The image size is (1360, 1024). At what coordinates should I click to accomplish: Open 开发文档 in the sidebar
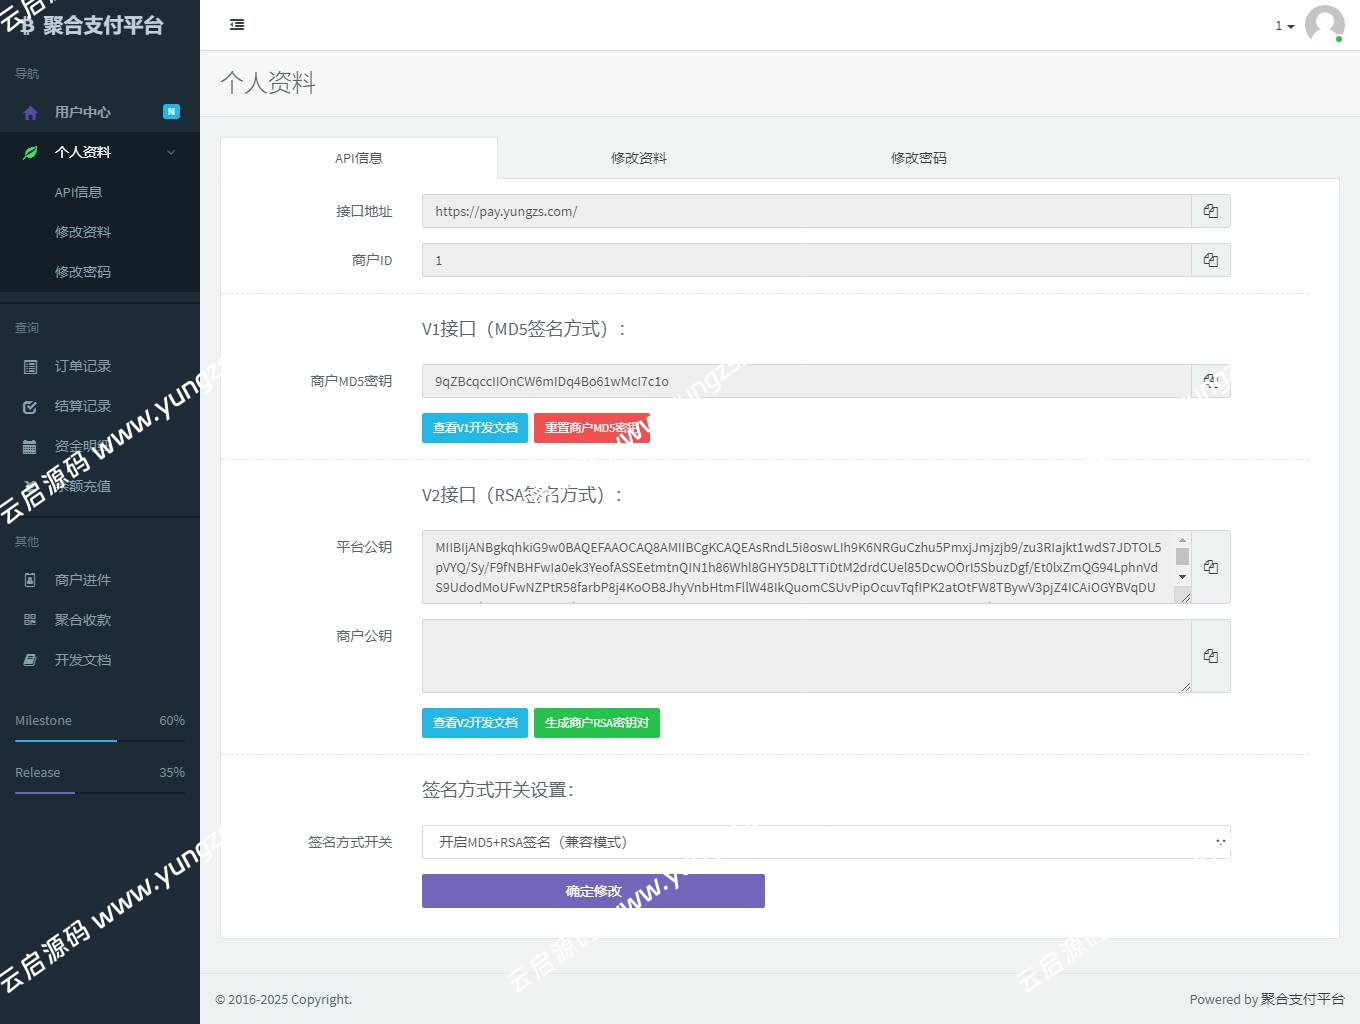click(82, 660)
